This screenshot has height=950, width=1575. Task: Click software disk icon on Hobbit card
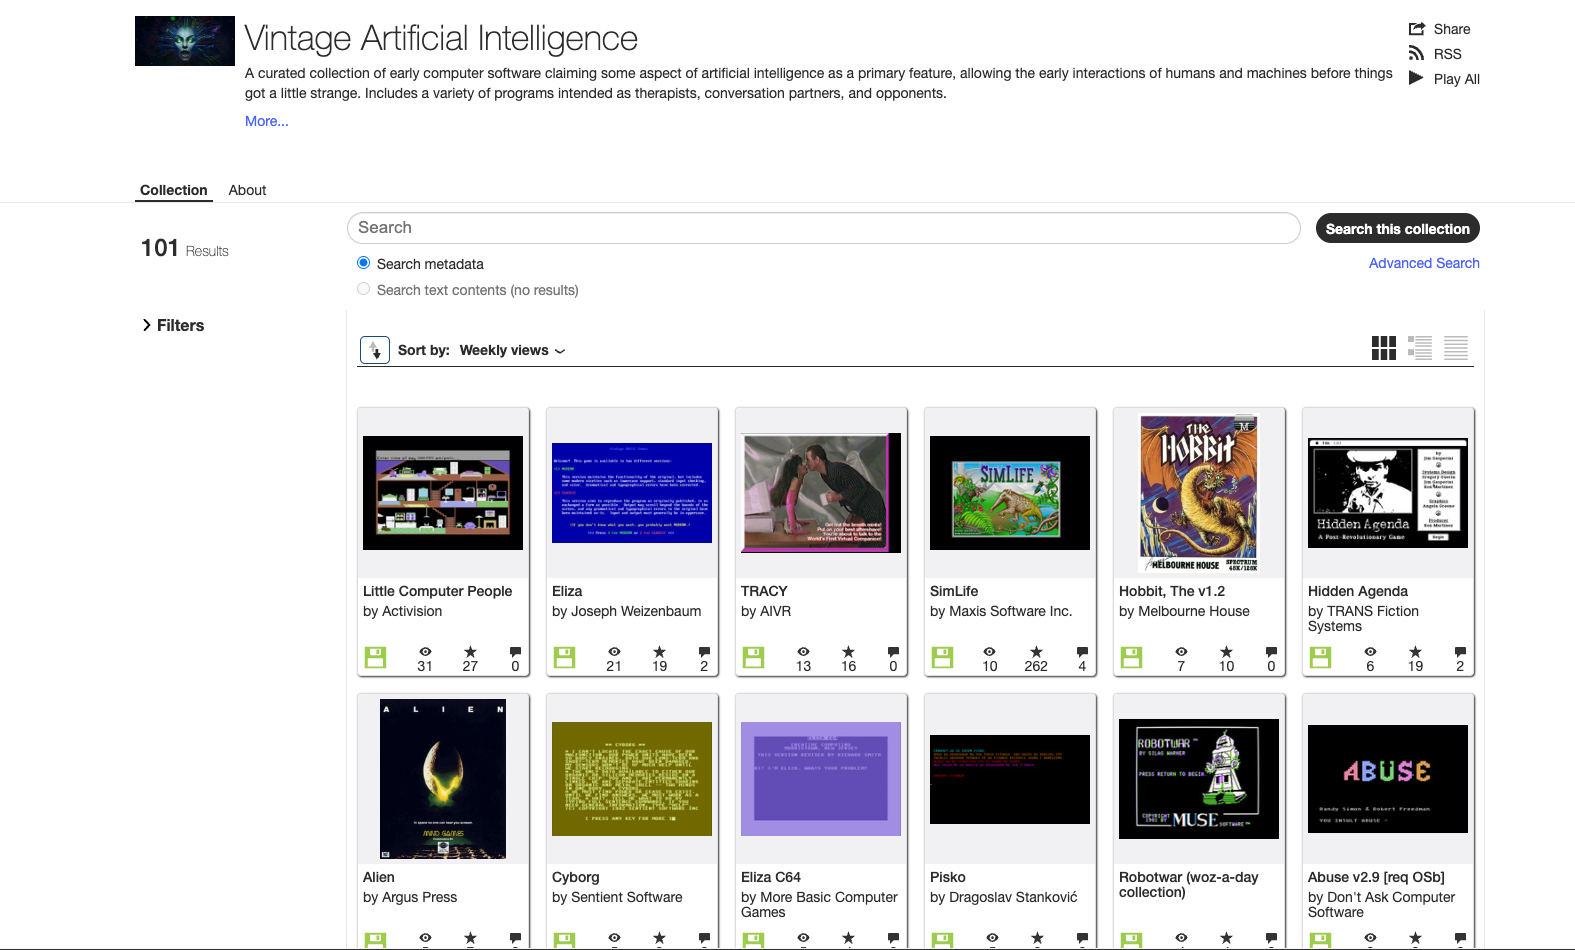tap(1132, 657)
